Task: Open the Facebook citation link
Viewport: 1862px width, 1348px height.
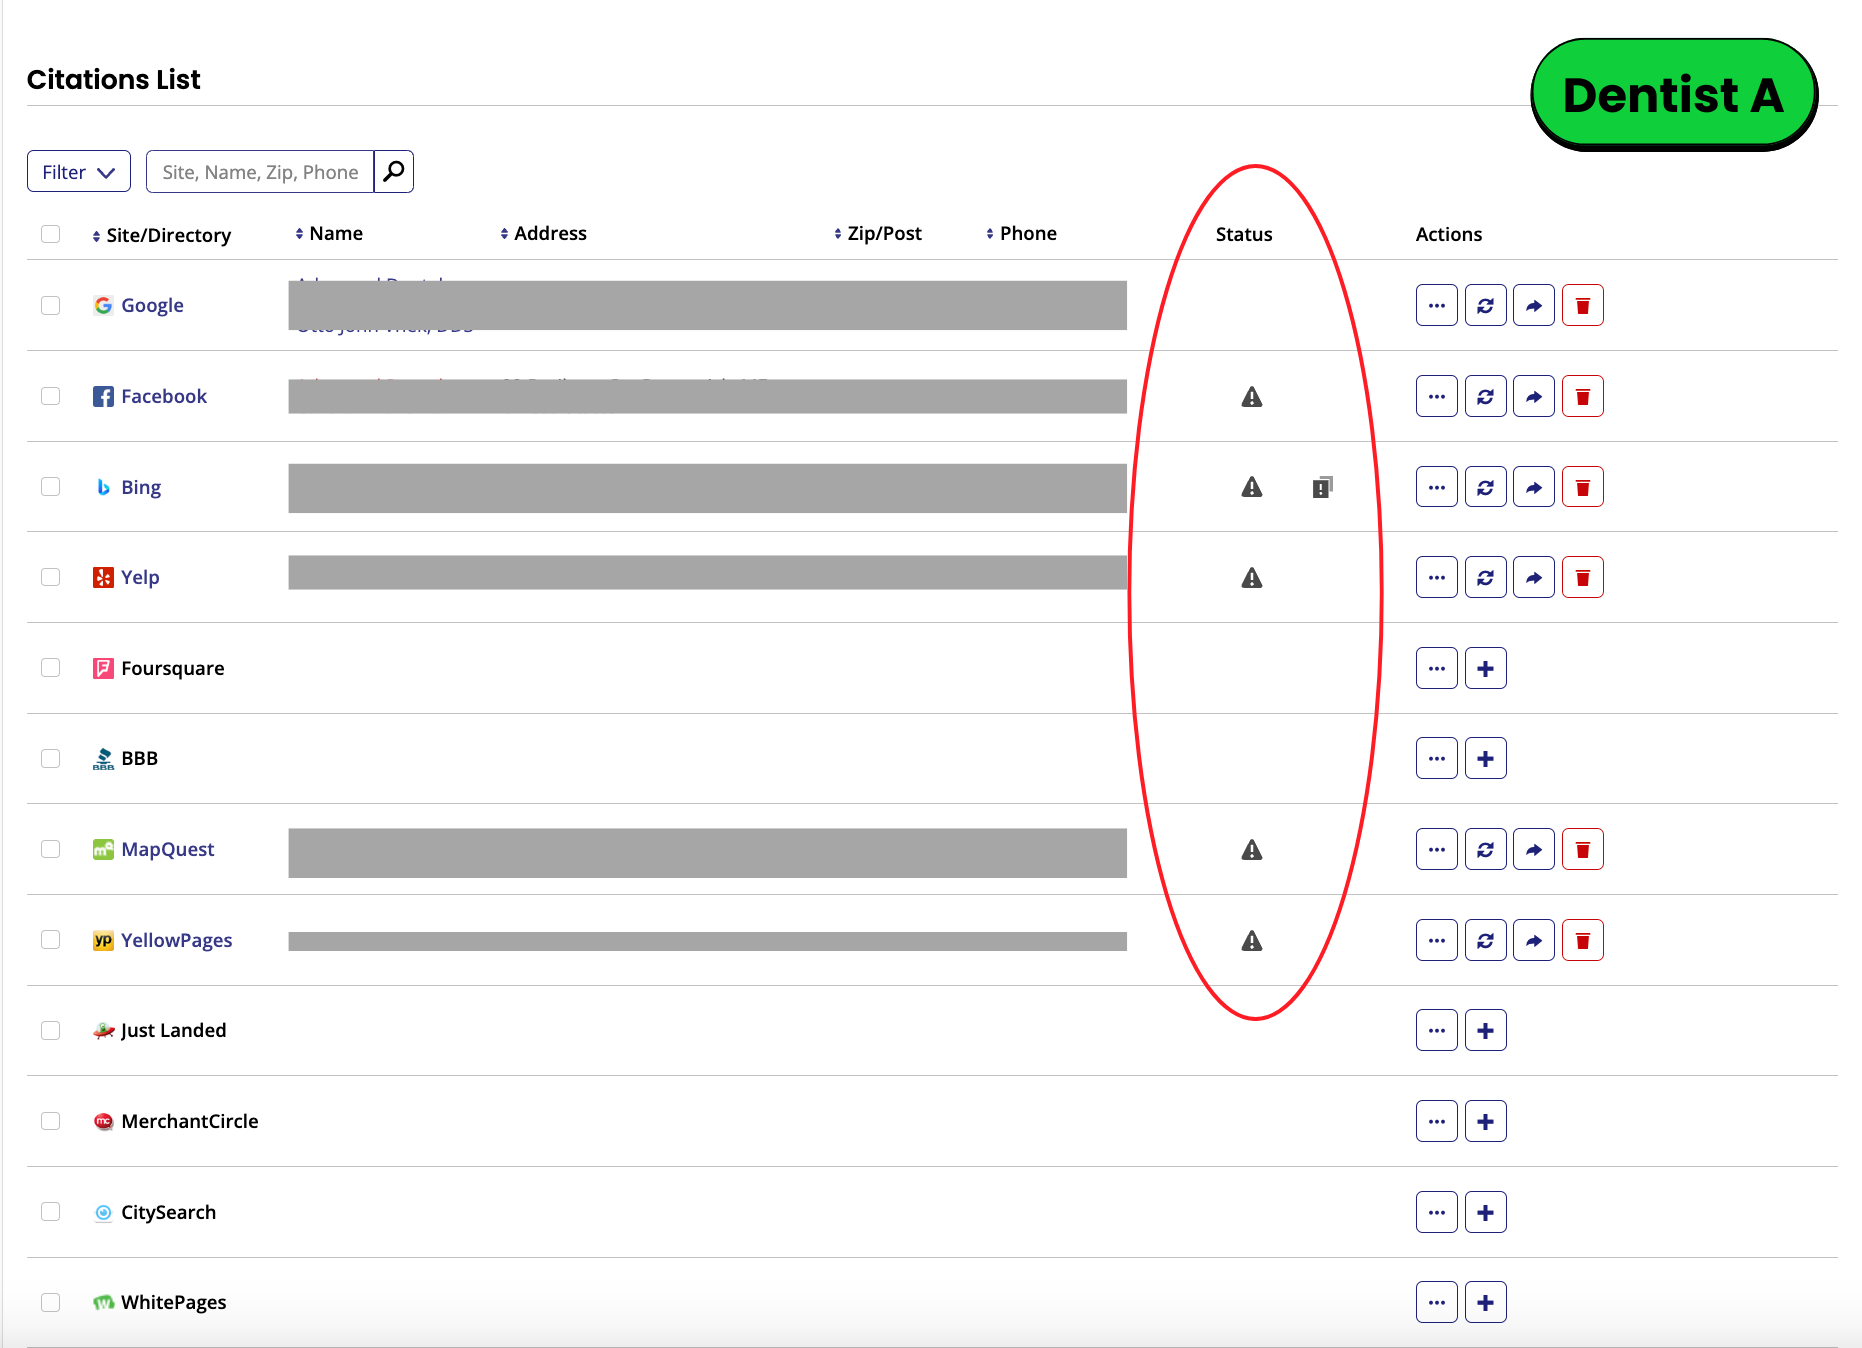Action: (x=163, y=396)
